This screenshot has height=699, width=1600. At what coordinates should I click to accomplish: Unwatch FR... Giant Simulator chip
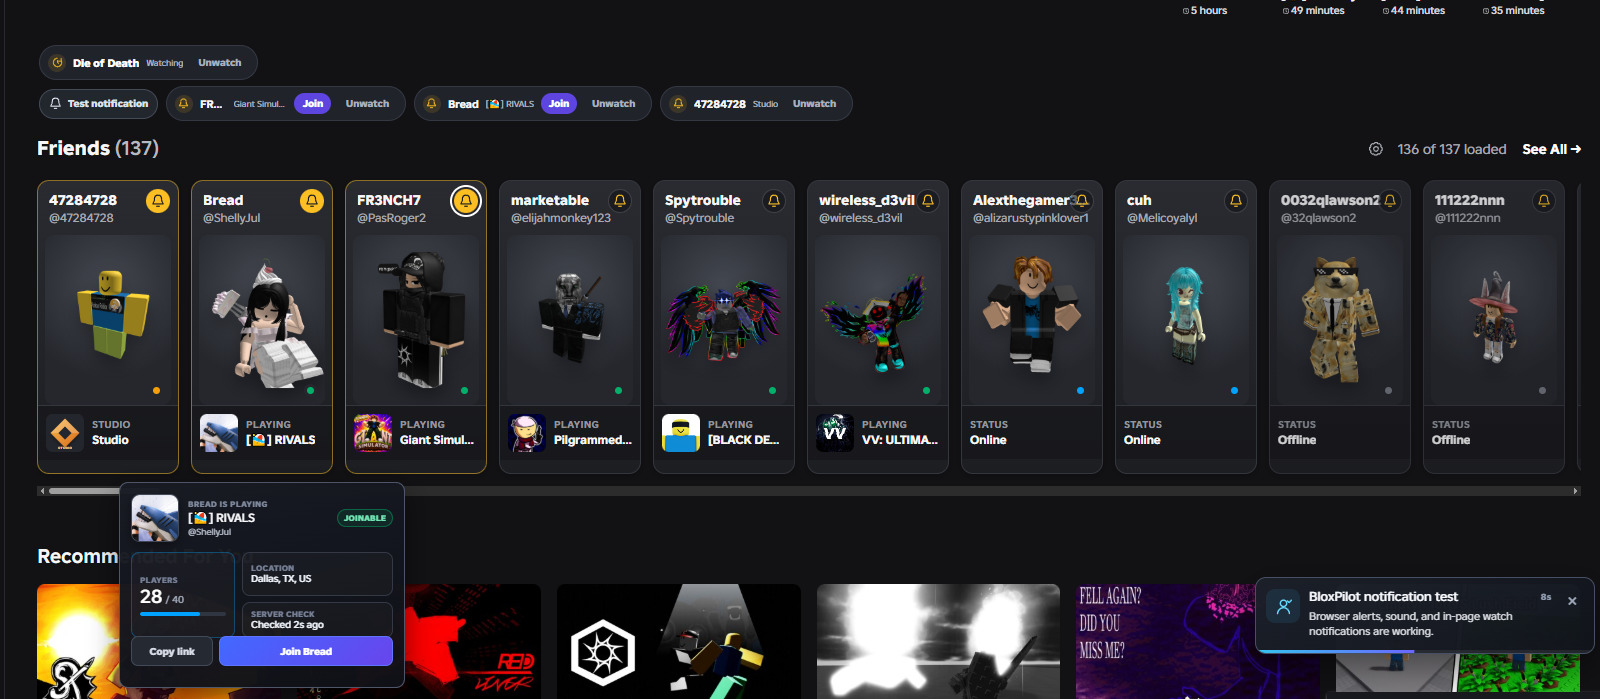(367, 104)
